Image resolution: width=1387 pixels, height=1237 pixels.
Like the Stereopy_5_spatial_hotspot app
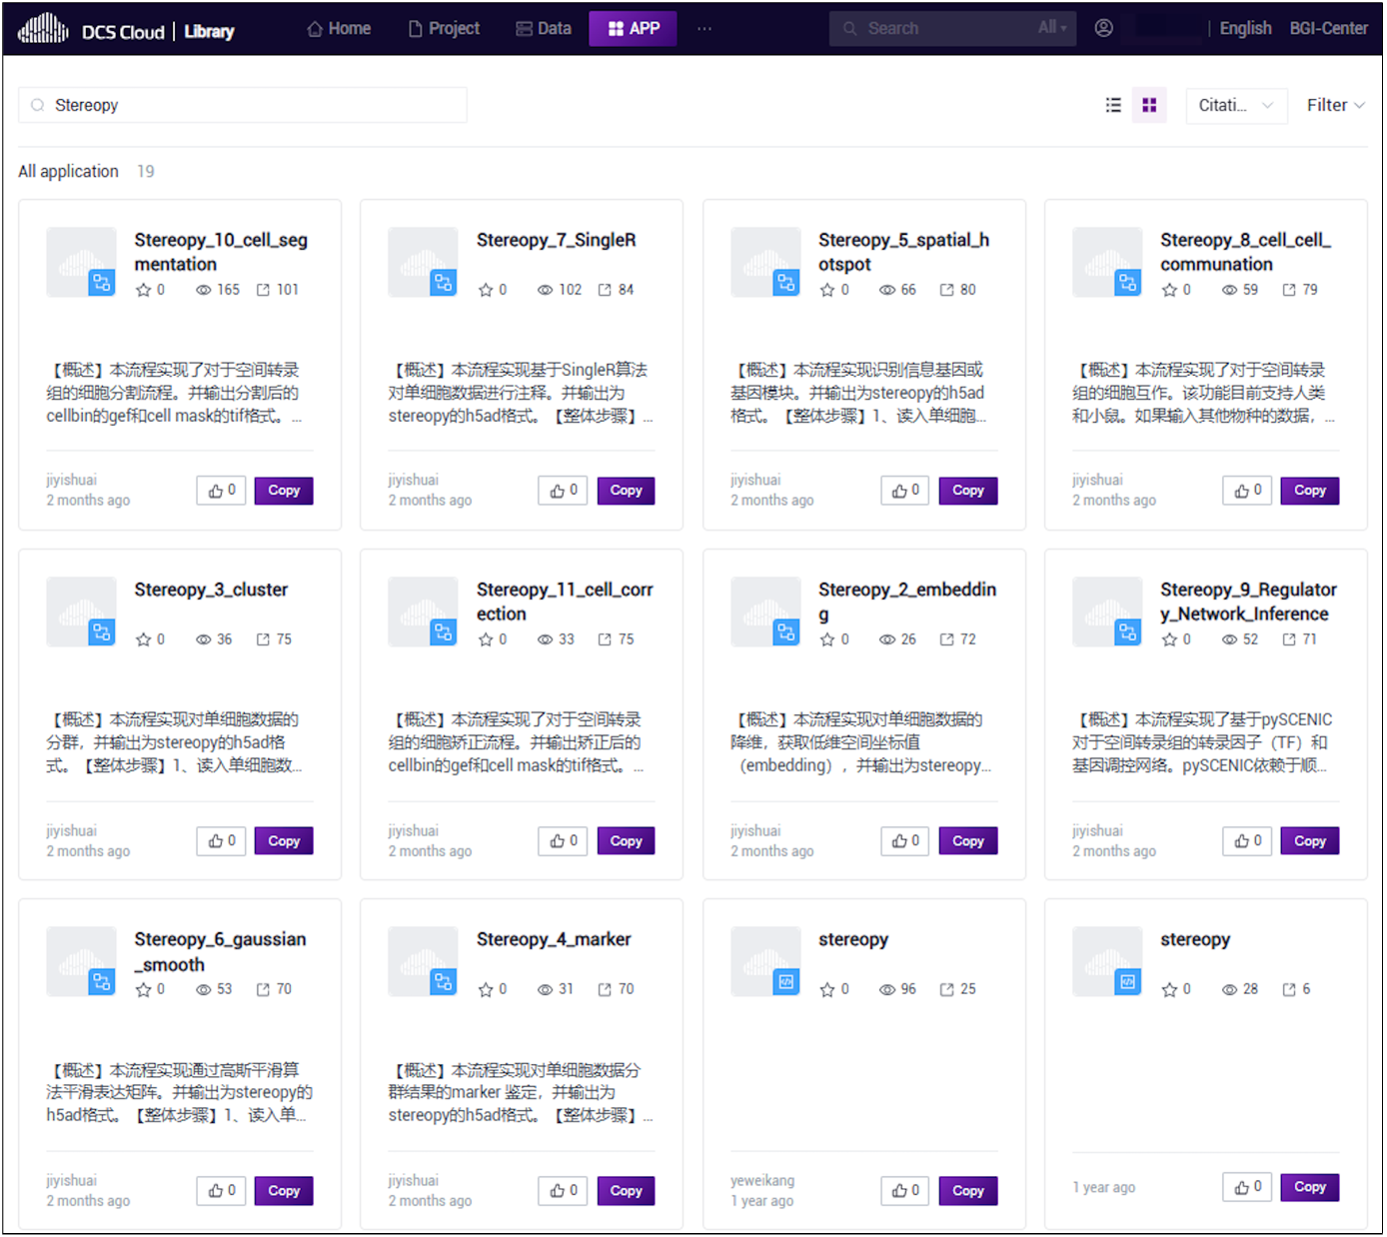(905, 491)
